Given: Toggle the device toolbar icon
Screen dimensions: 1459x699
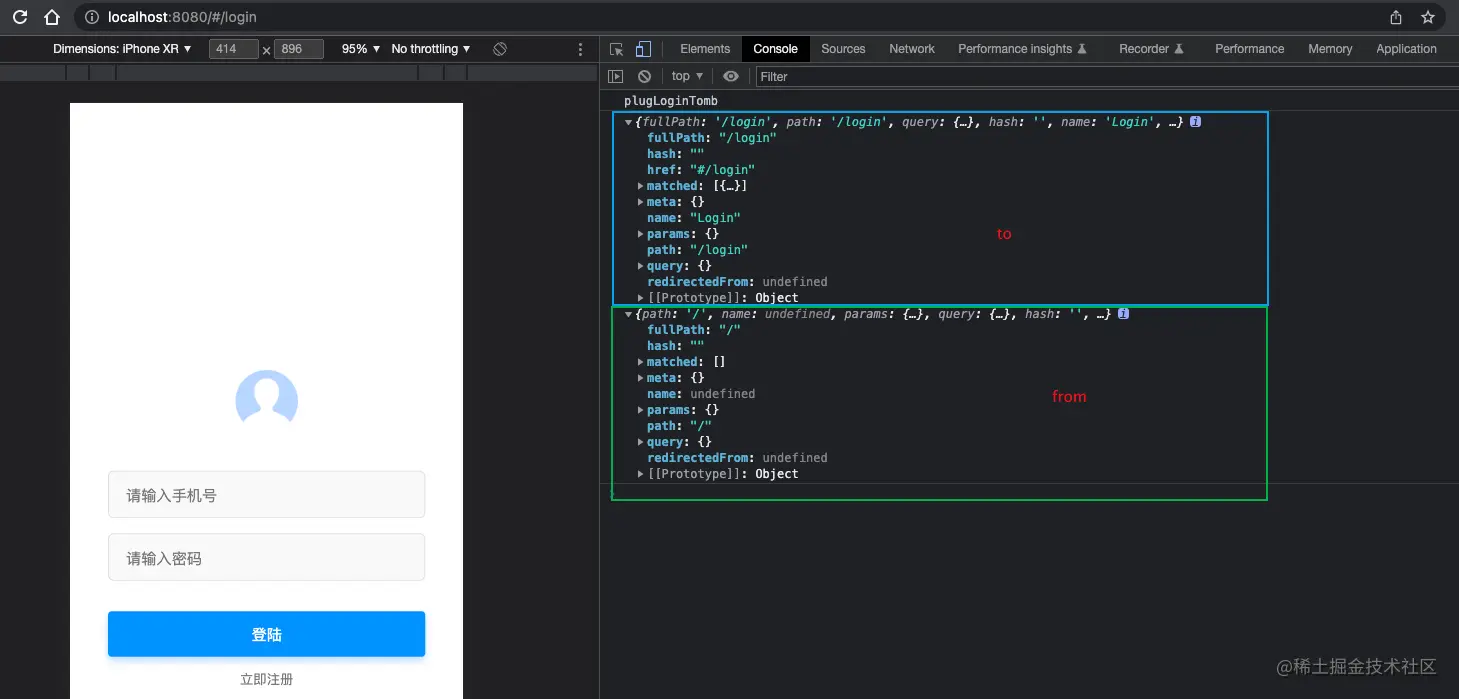Looking at the screenshot, I should pyautogui.click(x=643, y=49).
